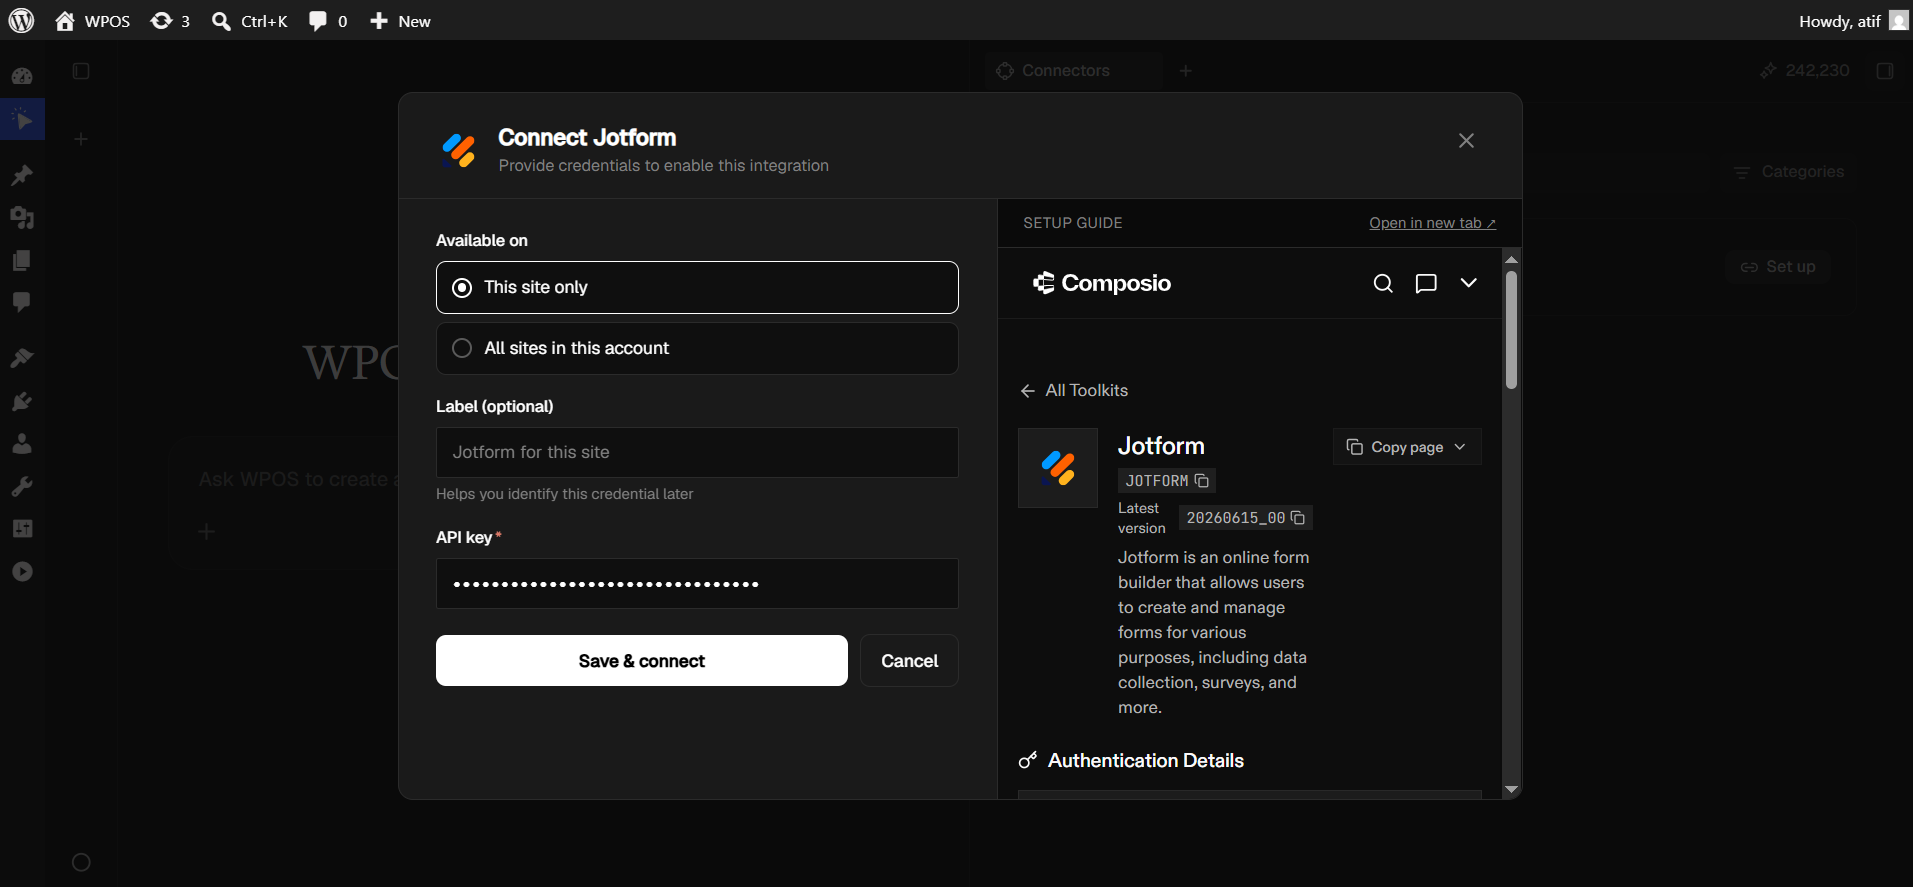Click the setup guide scrollbar thumb

pyautogui.click(x=1511, y=330)
